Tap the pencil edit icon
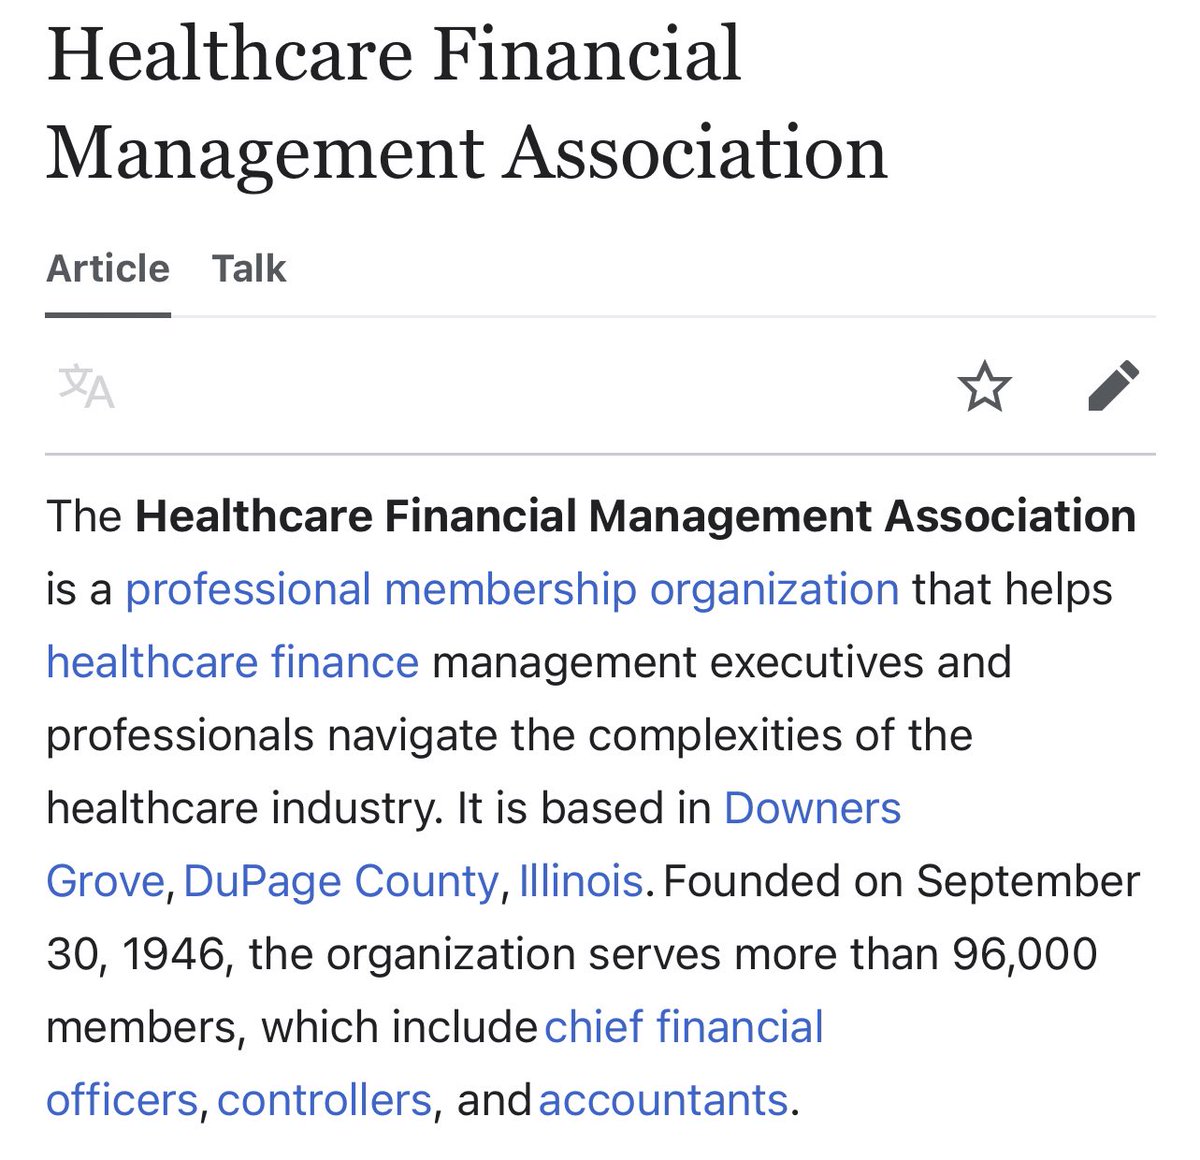Screen dimensions: 1200x1160 click(1113, 387)
